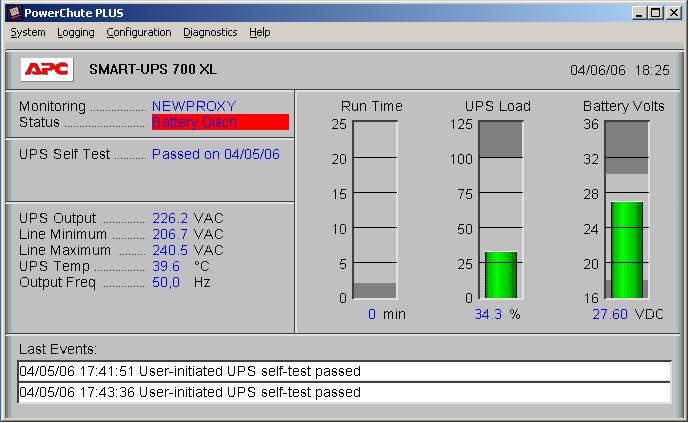Open the Diagnostics menu
The height and width of the screenshot is (423, 689).
(x=210, y=33)
